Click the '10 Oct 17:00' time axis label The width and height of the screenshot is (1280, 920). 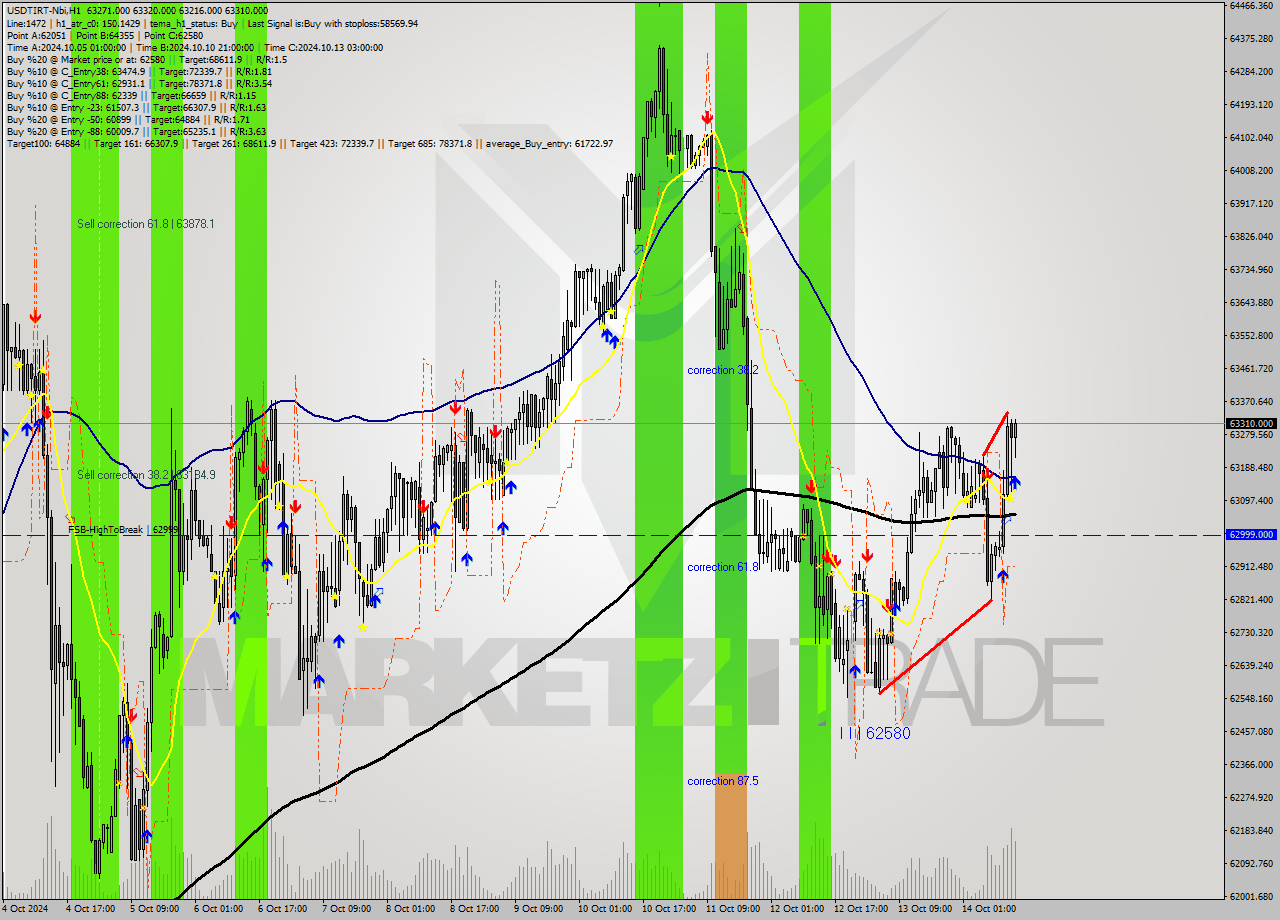coord(669,909)
